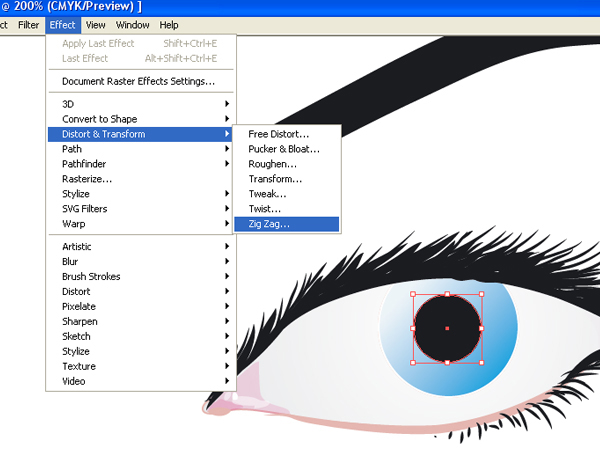Open the Texture submenu
The image size is (600, 471).
(141, 366)
